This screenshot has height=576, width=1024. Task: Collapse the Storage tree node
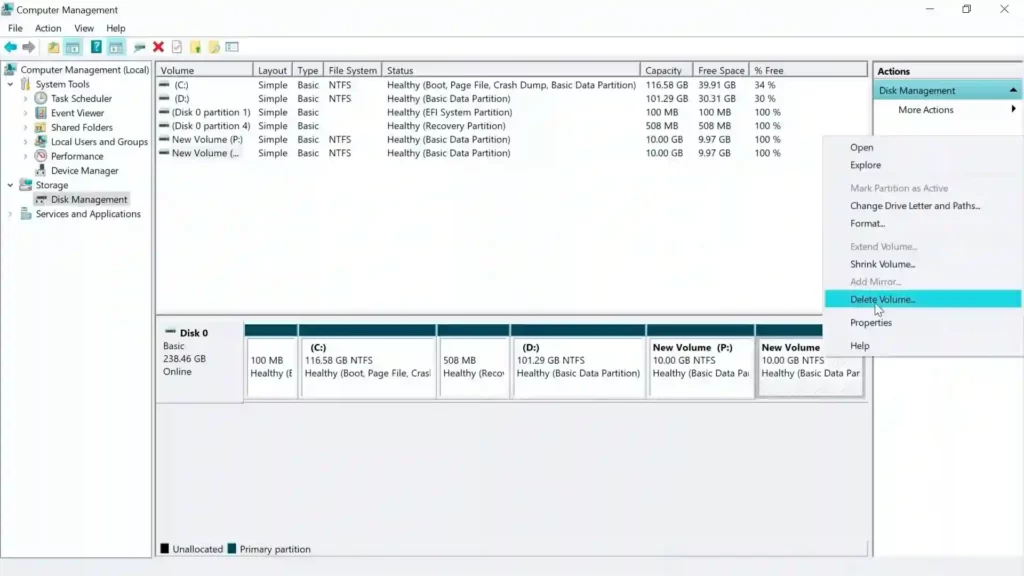point(10,185)
